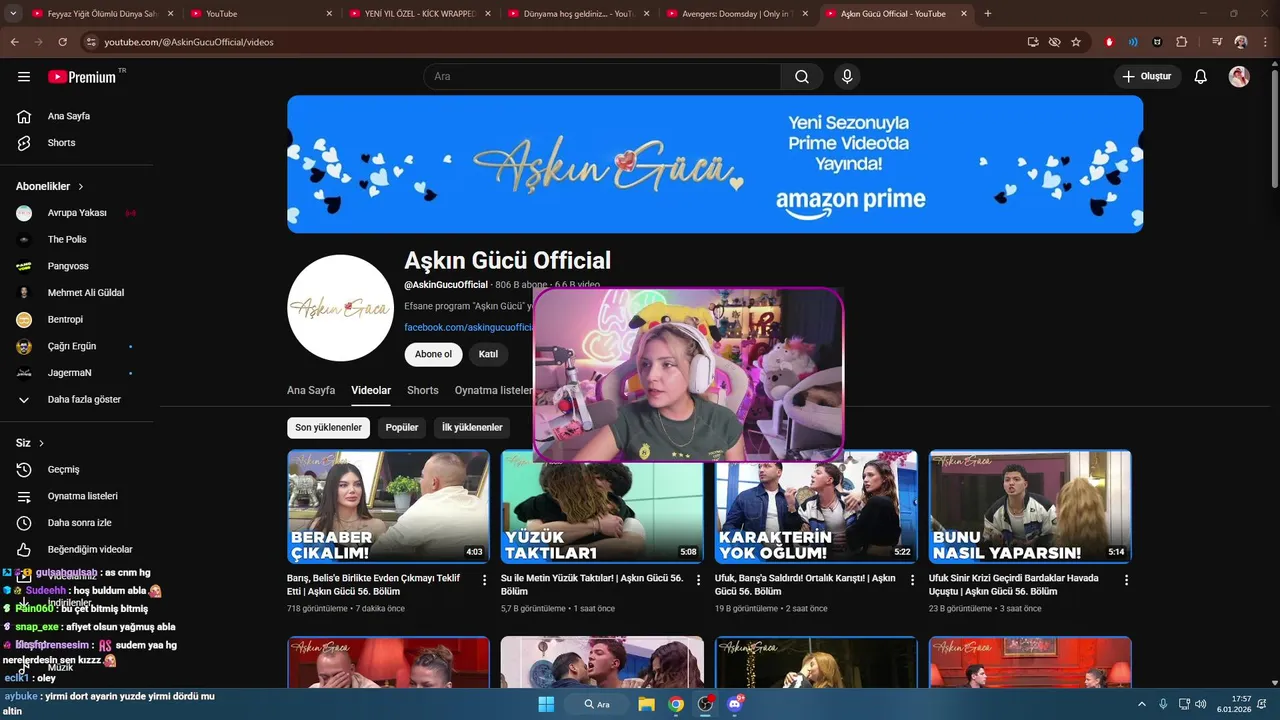Image resolution: width=1280 pixels, height=720 pixels.
Task: Click the search magnifier button
Action: click(x=802, y=77)
